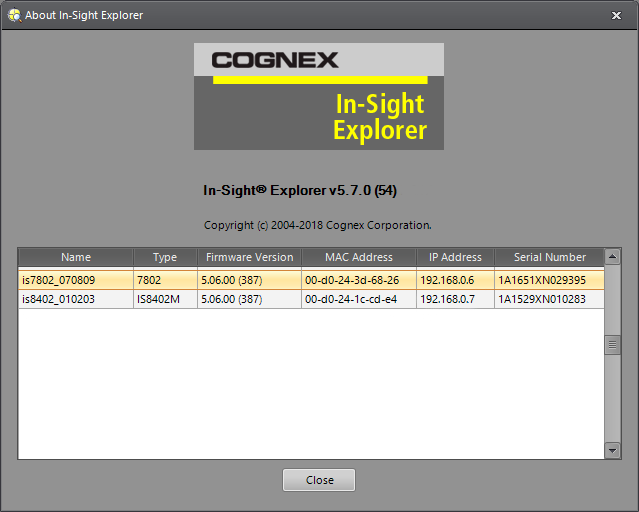639x512 pixels.
Task: Sort by Serial Number column header
Action: tap(549, 257)
